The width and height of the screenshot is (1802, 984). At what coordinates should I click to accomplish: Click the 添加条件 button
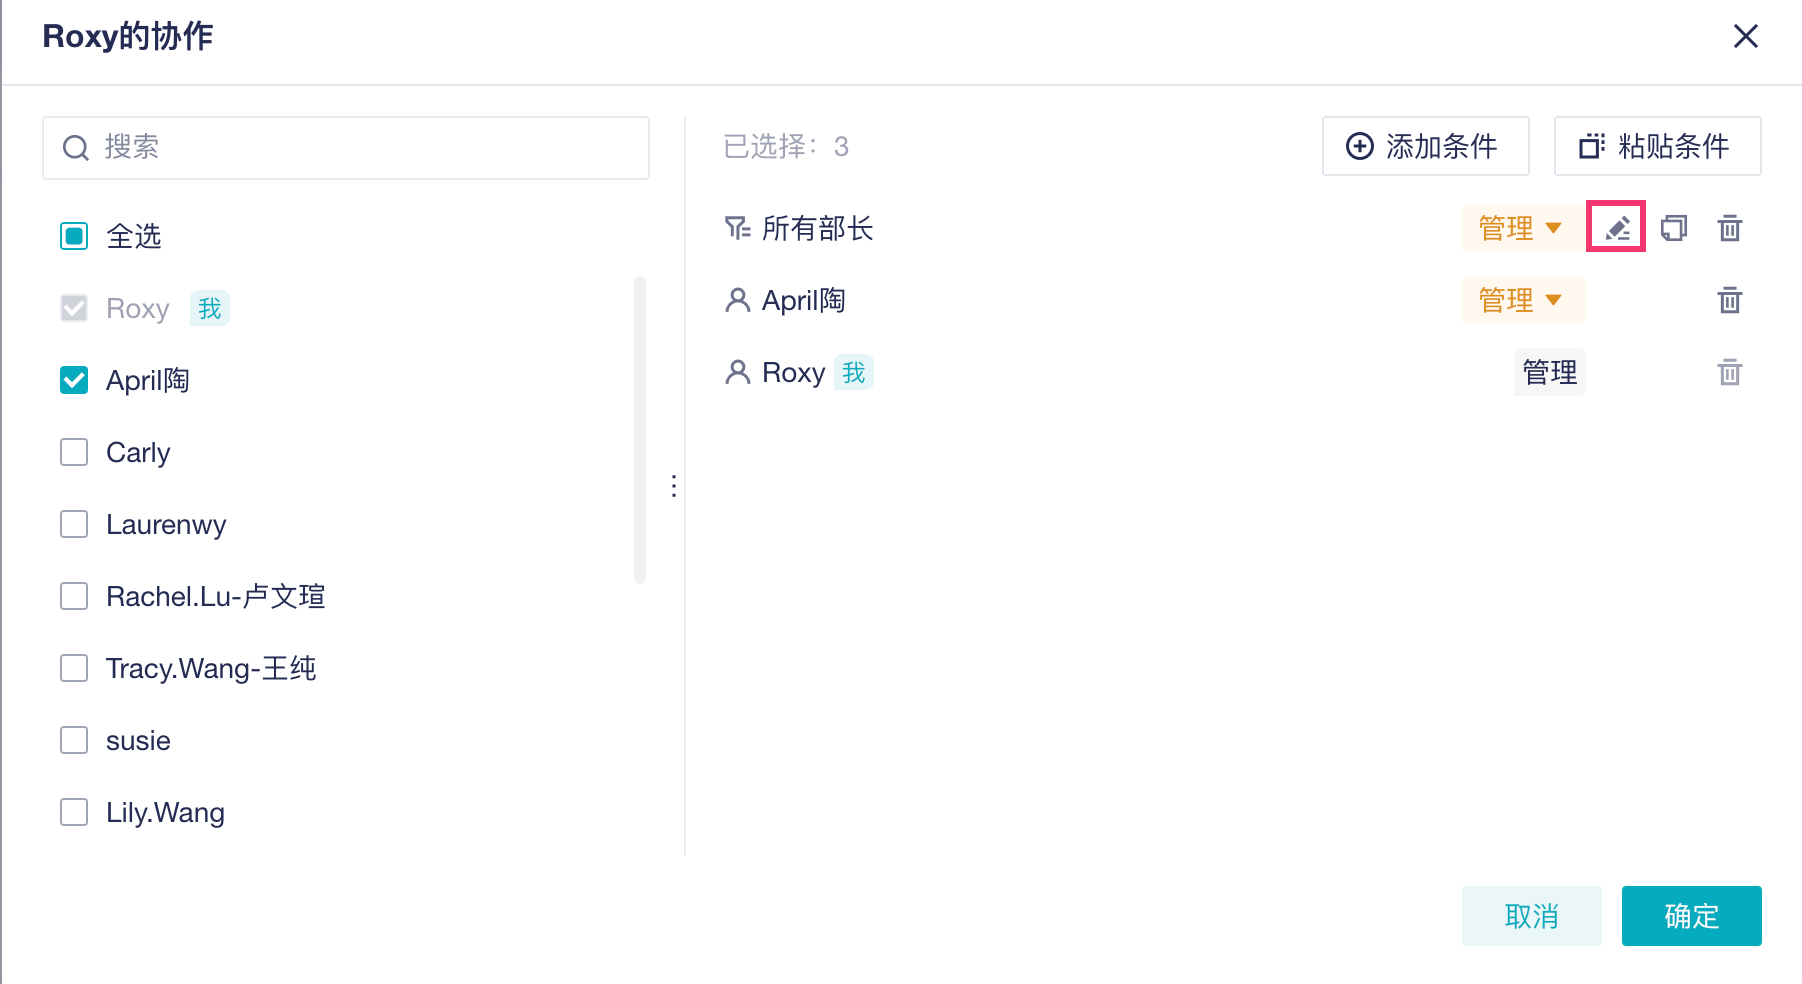point(1424,146)
